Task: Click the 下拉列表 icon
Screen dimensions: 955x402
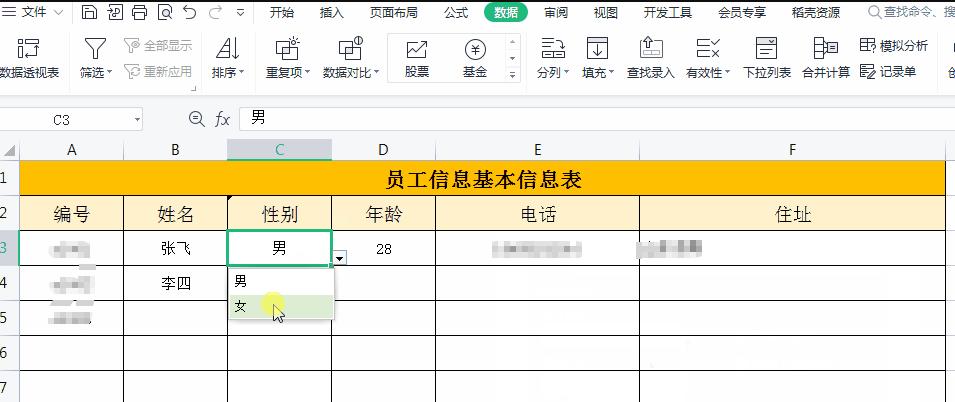Action: pyautogui.click(x=766, y=49)
